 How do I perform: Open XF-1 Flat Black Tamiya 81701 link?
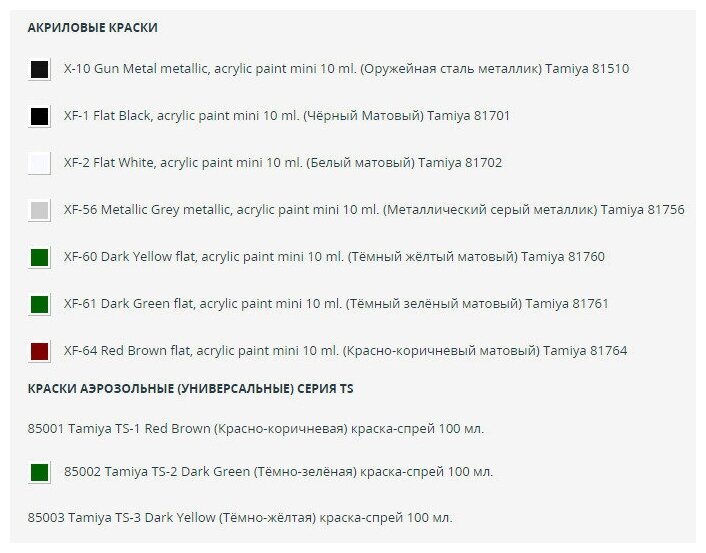(x=287, y=116)
